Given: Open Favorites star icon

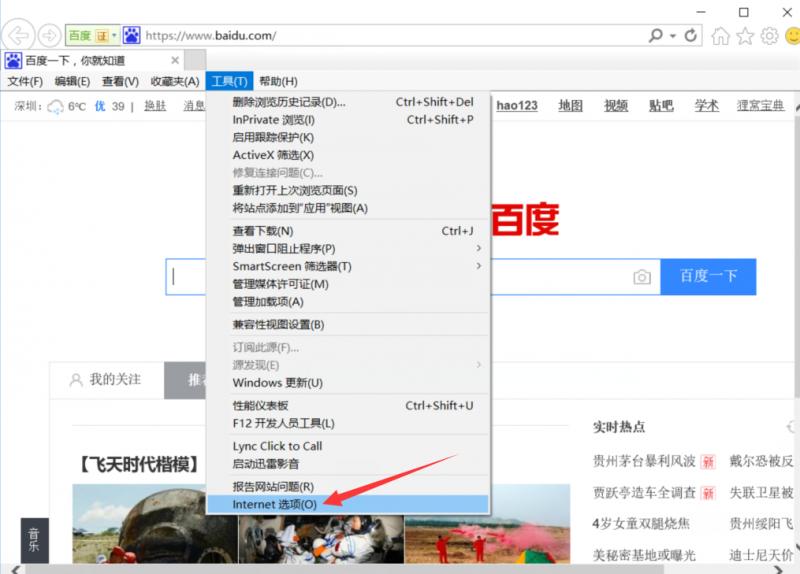Looking at the screenshot, I should pos(745,36).
